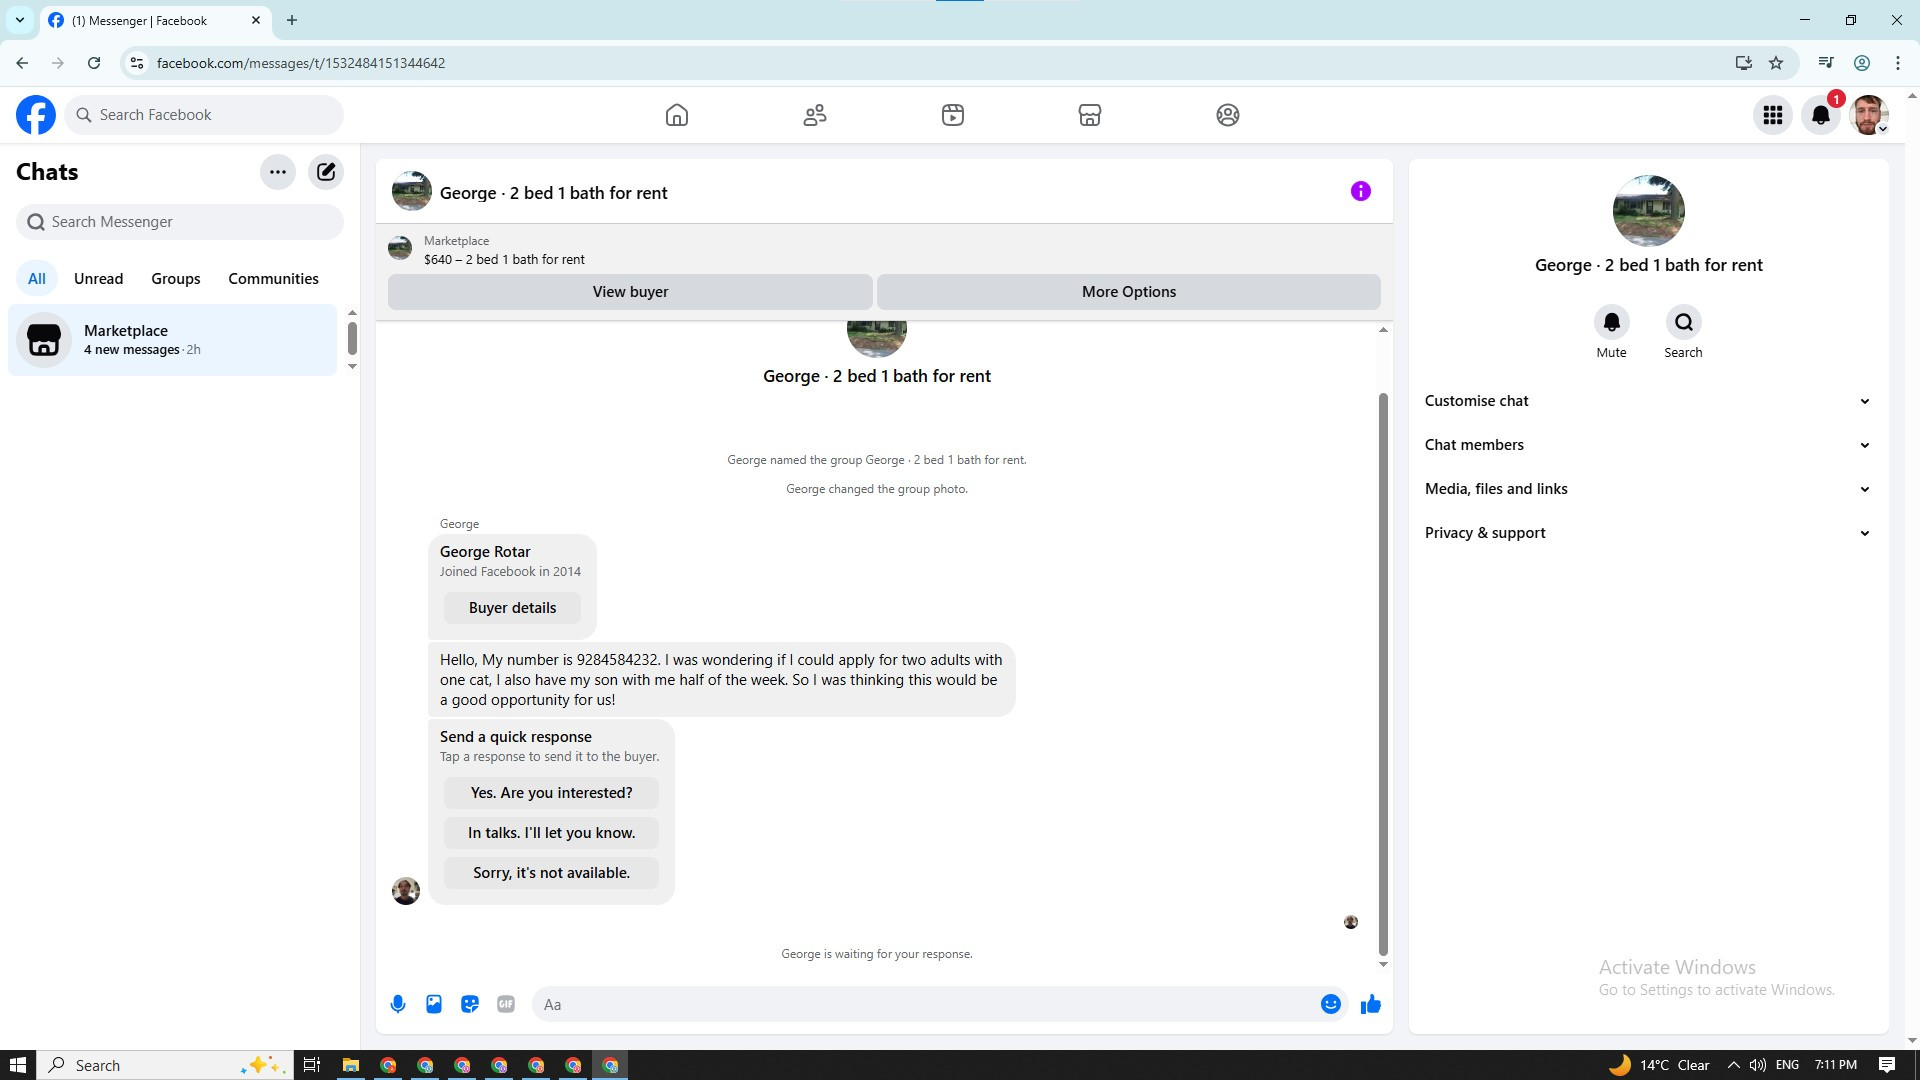Click the View buyer button
Viewport: 1920px width, 1080px height.
click(630, 292)
